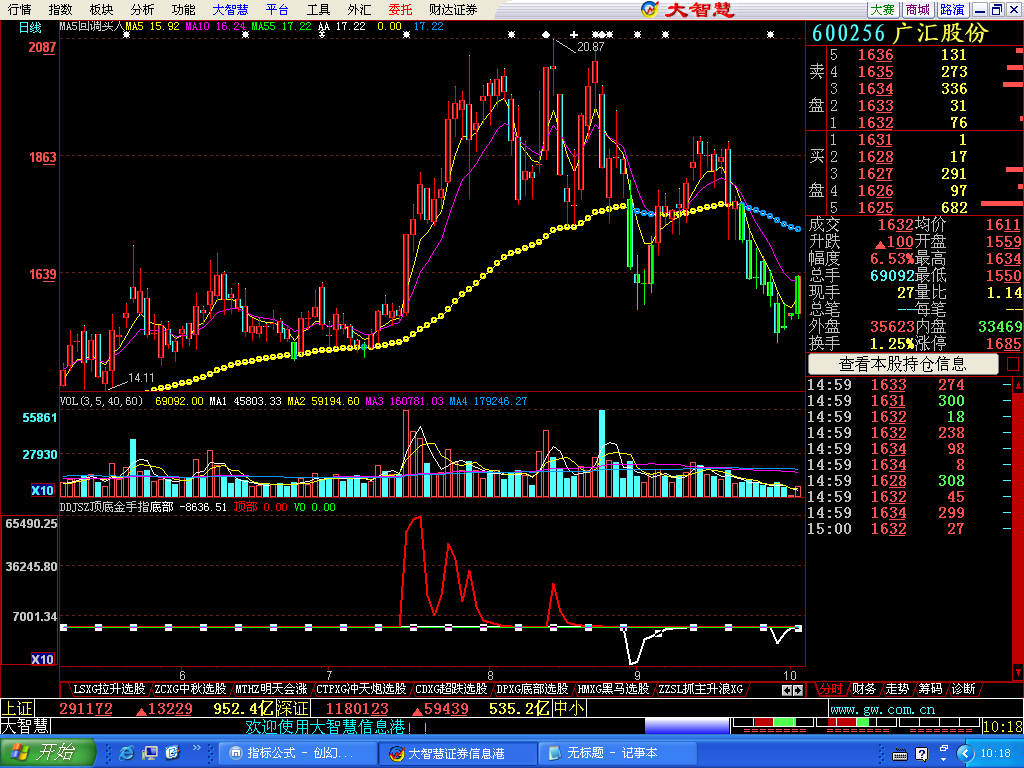Screen dimensions: 1024x768
Task: Select the CDXG超跌选股 tab
Action: point(451,689)
